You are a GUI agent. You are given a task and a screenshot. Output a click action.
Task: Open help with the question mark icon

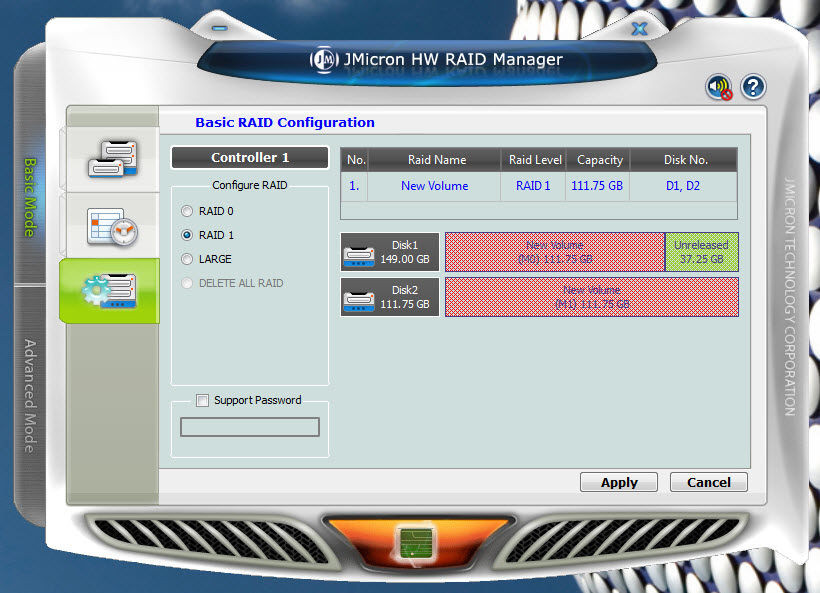(x=753, y=87)
